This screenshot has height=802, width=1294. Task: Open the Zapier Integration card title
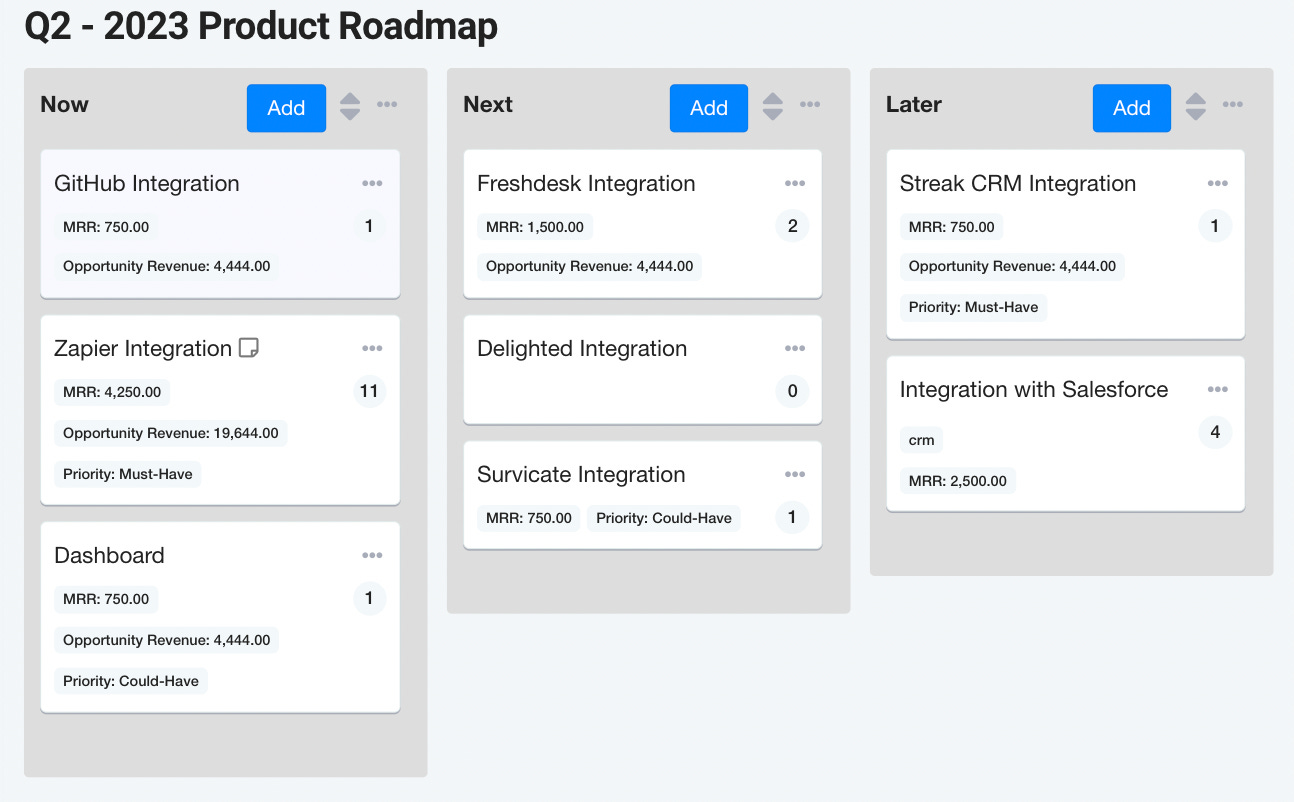pyautogui.click(x=143, y=348)
